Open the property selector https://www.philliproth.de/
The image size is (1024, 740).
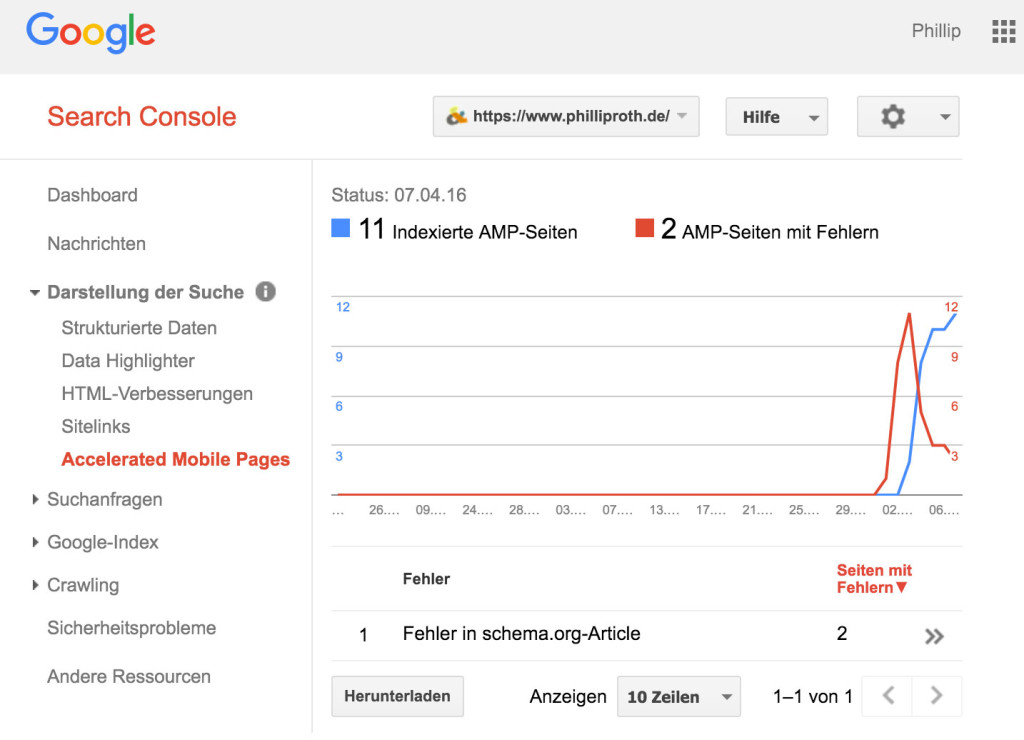pos(566,116)
